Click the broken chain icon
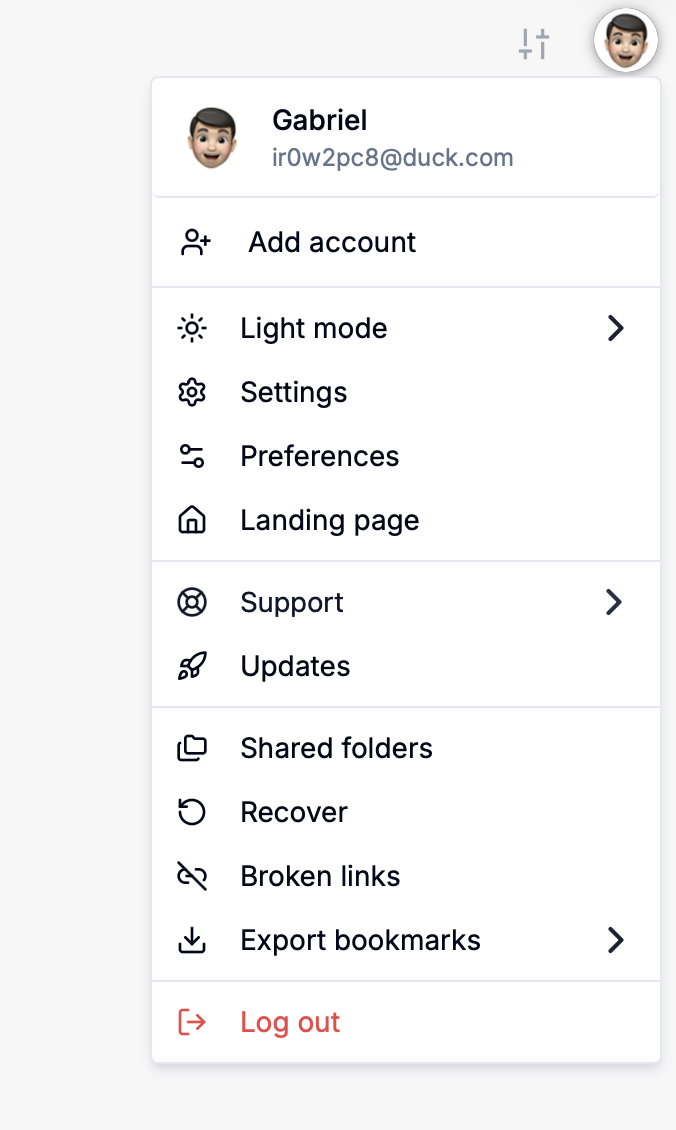The height and width of the screenshot is (1130, 676). pos(192,876)
